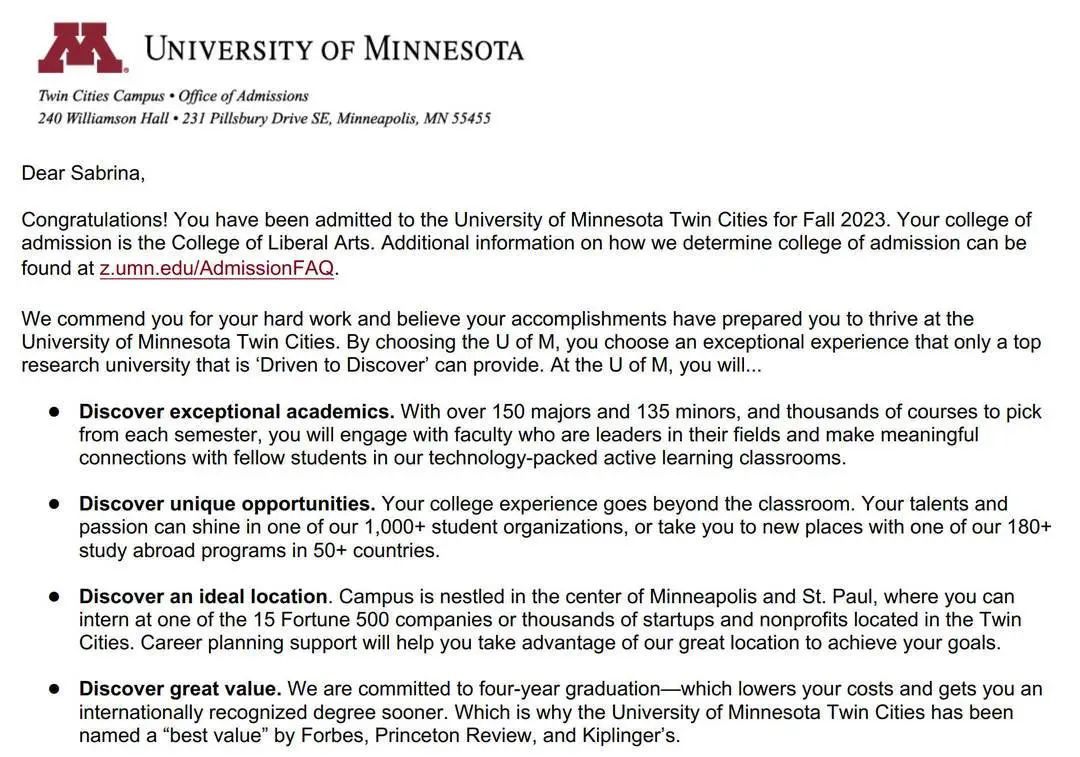The height and width of the screenshot is (757, 1080).
Task: Click the "Dear Sabrina," greeting
Action: (83, 173)
